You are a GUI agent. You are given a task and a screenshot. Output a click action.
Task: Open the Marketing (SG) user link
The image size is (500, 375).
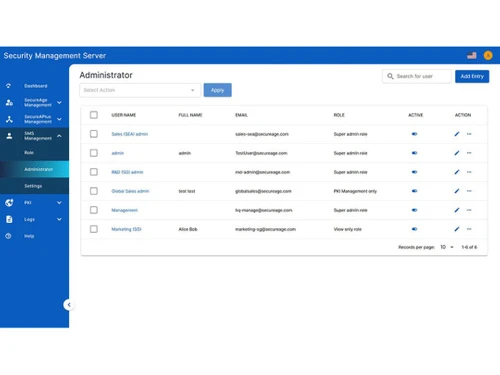coord(126,229)
